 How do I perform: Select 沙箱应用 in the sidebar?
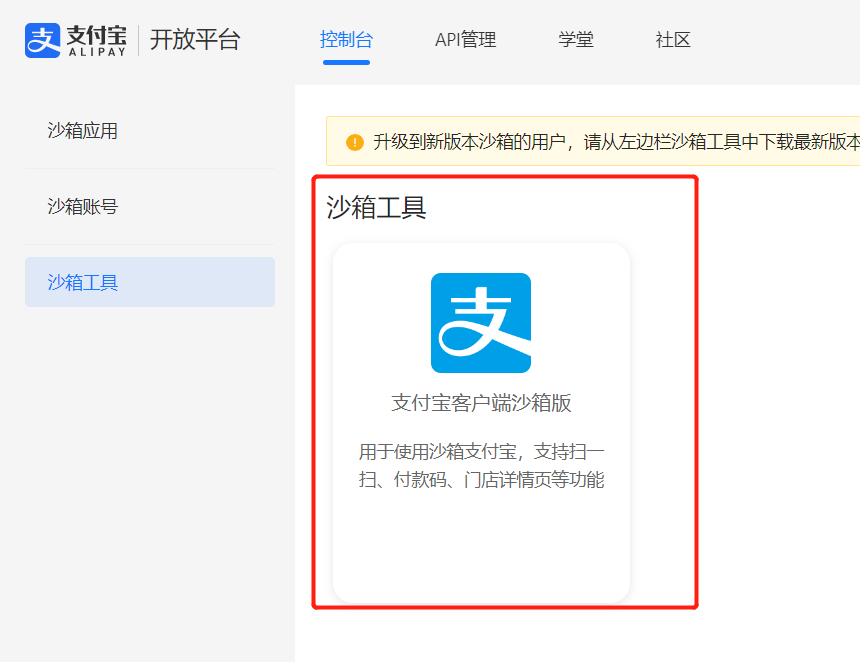coord(82,131)
